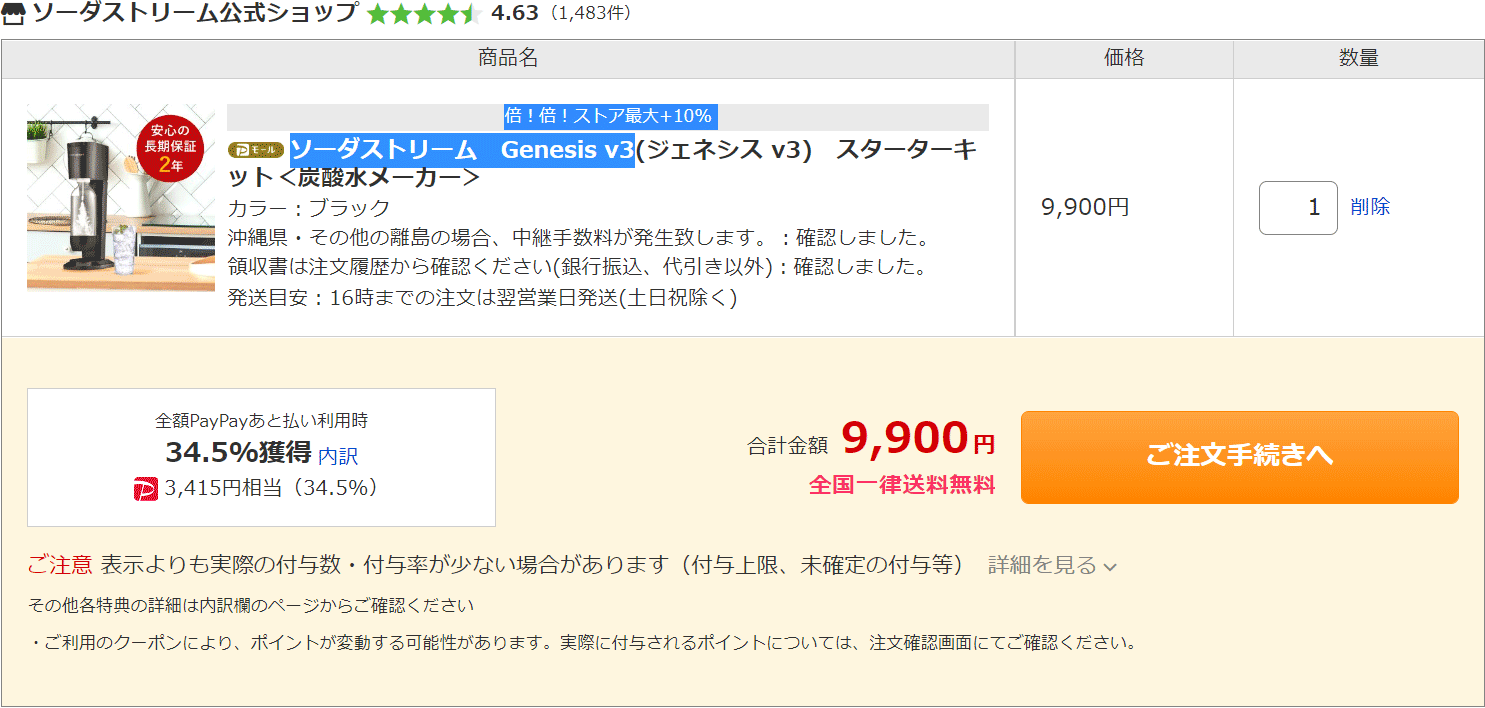Image resolution: width=1485 pixels, height=708 pixels.
Task: Open the ソーダストリーム公式ショップ store page
Action: [195, 13]
